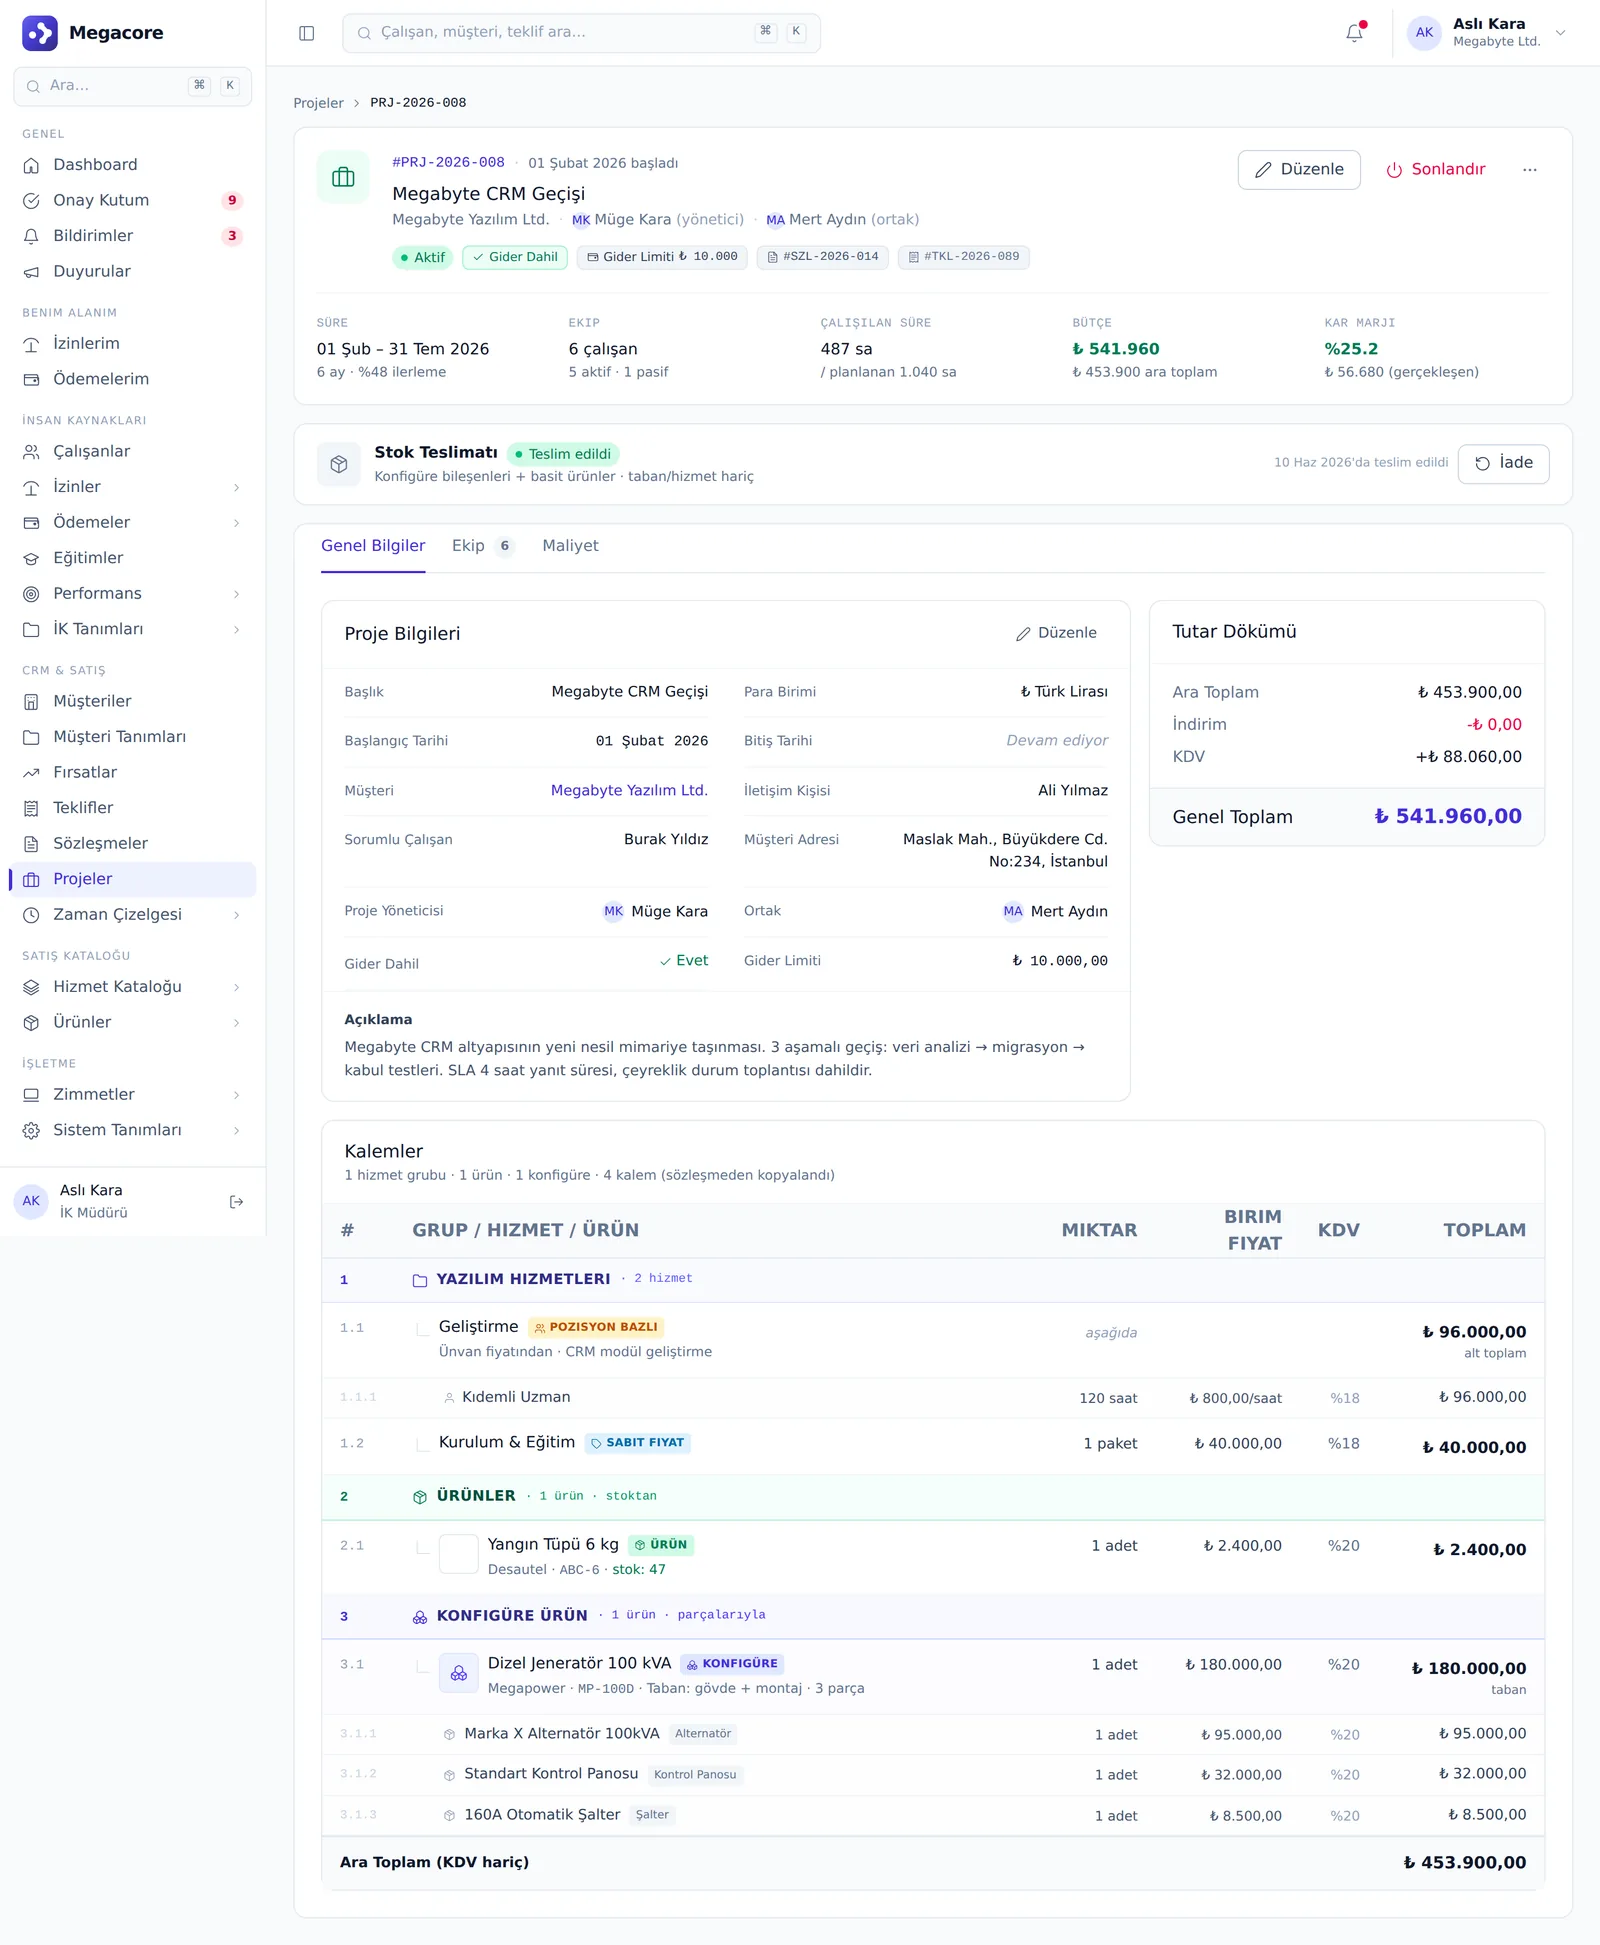Click the SABIT FIYAT badge
1600x1945 pixels.
point(638,1444)
